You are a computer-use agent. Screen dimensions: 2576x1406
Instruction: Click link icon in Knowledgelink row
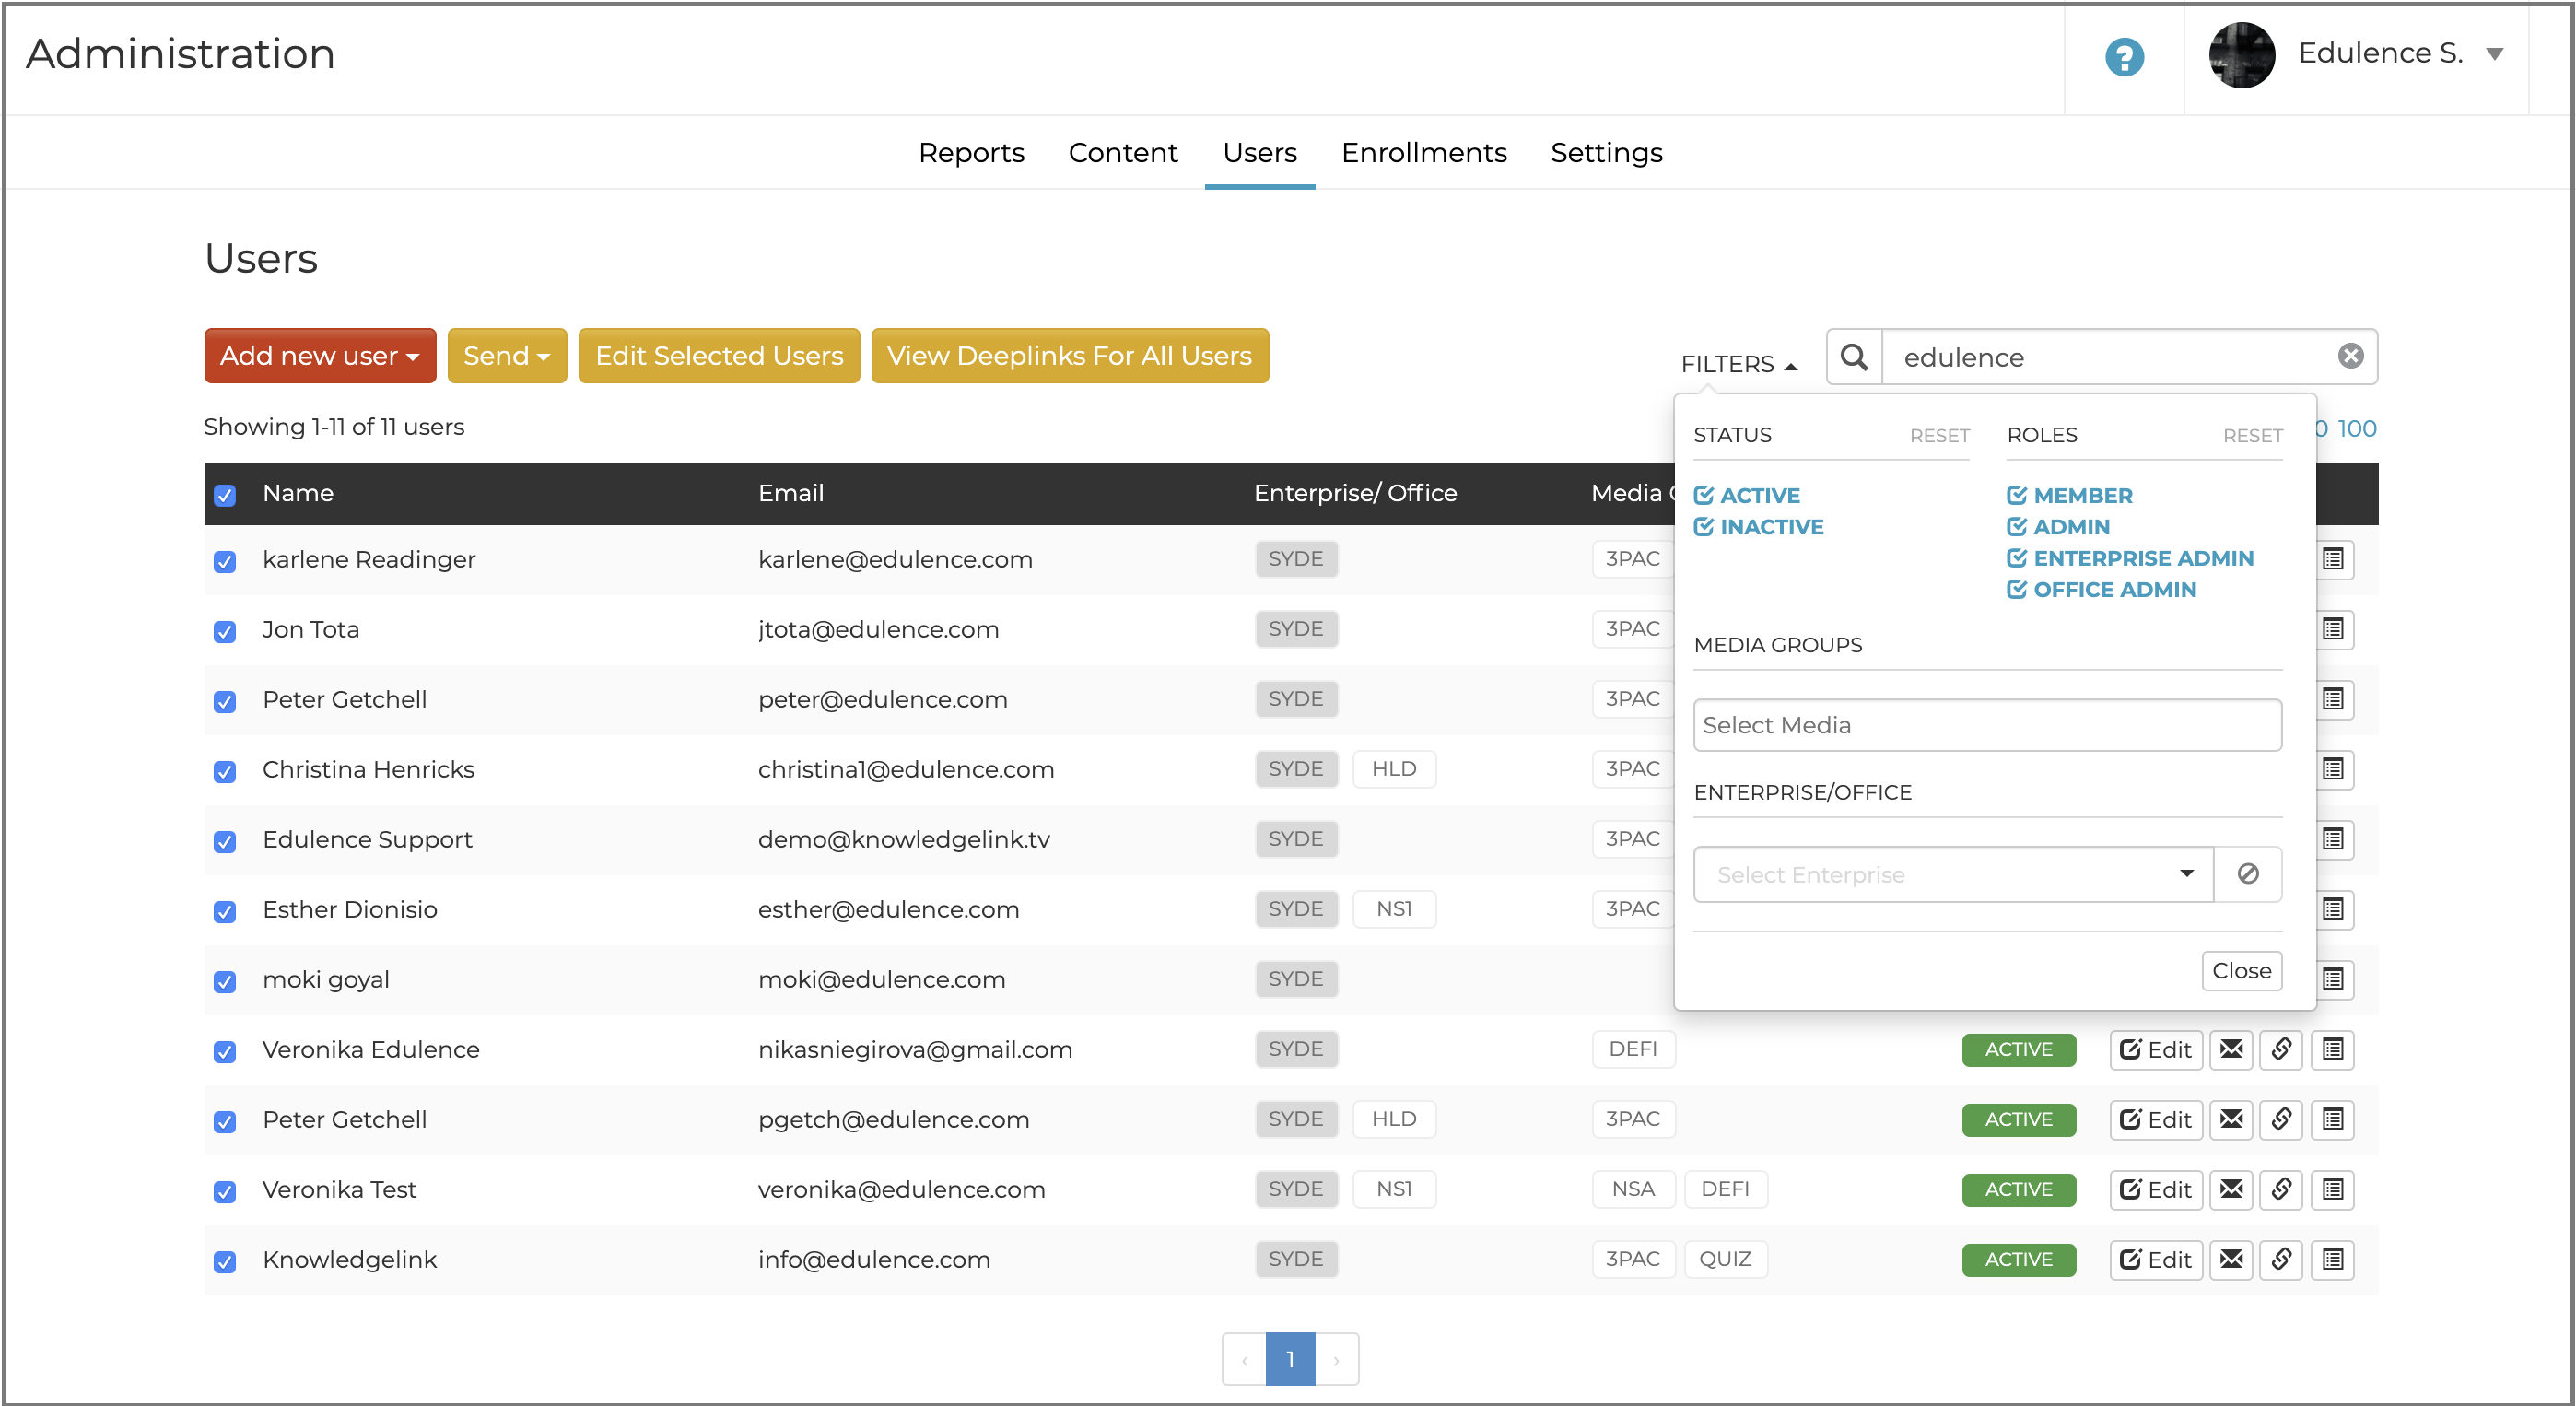2281,1259
